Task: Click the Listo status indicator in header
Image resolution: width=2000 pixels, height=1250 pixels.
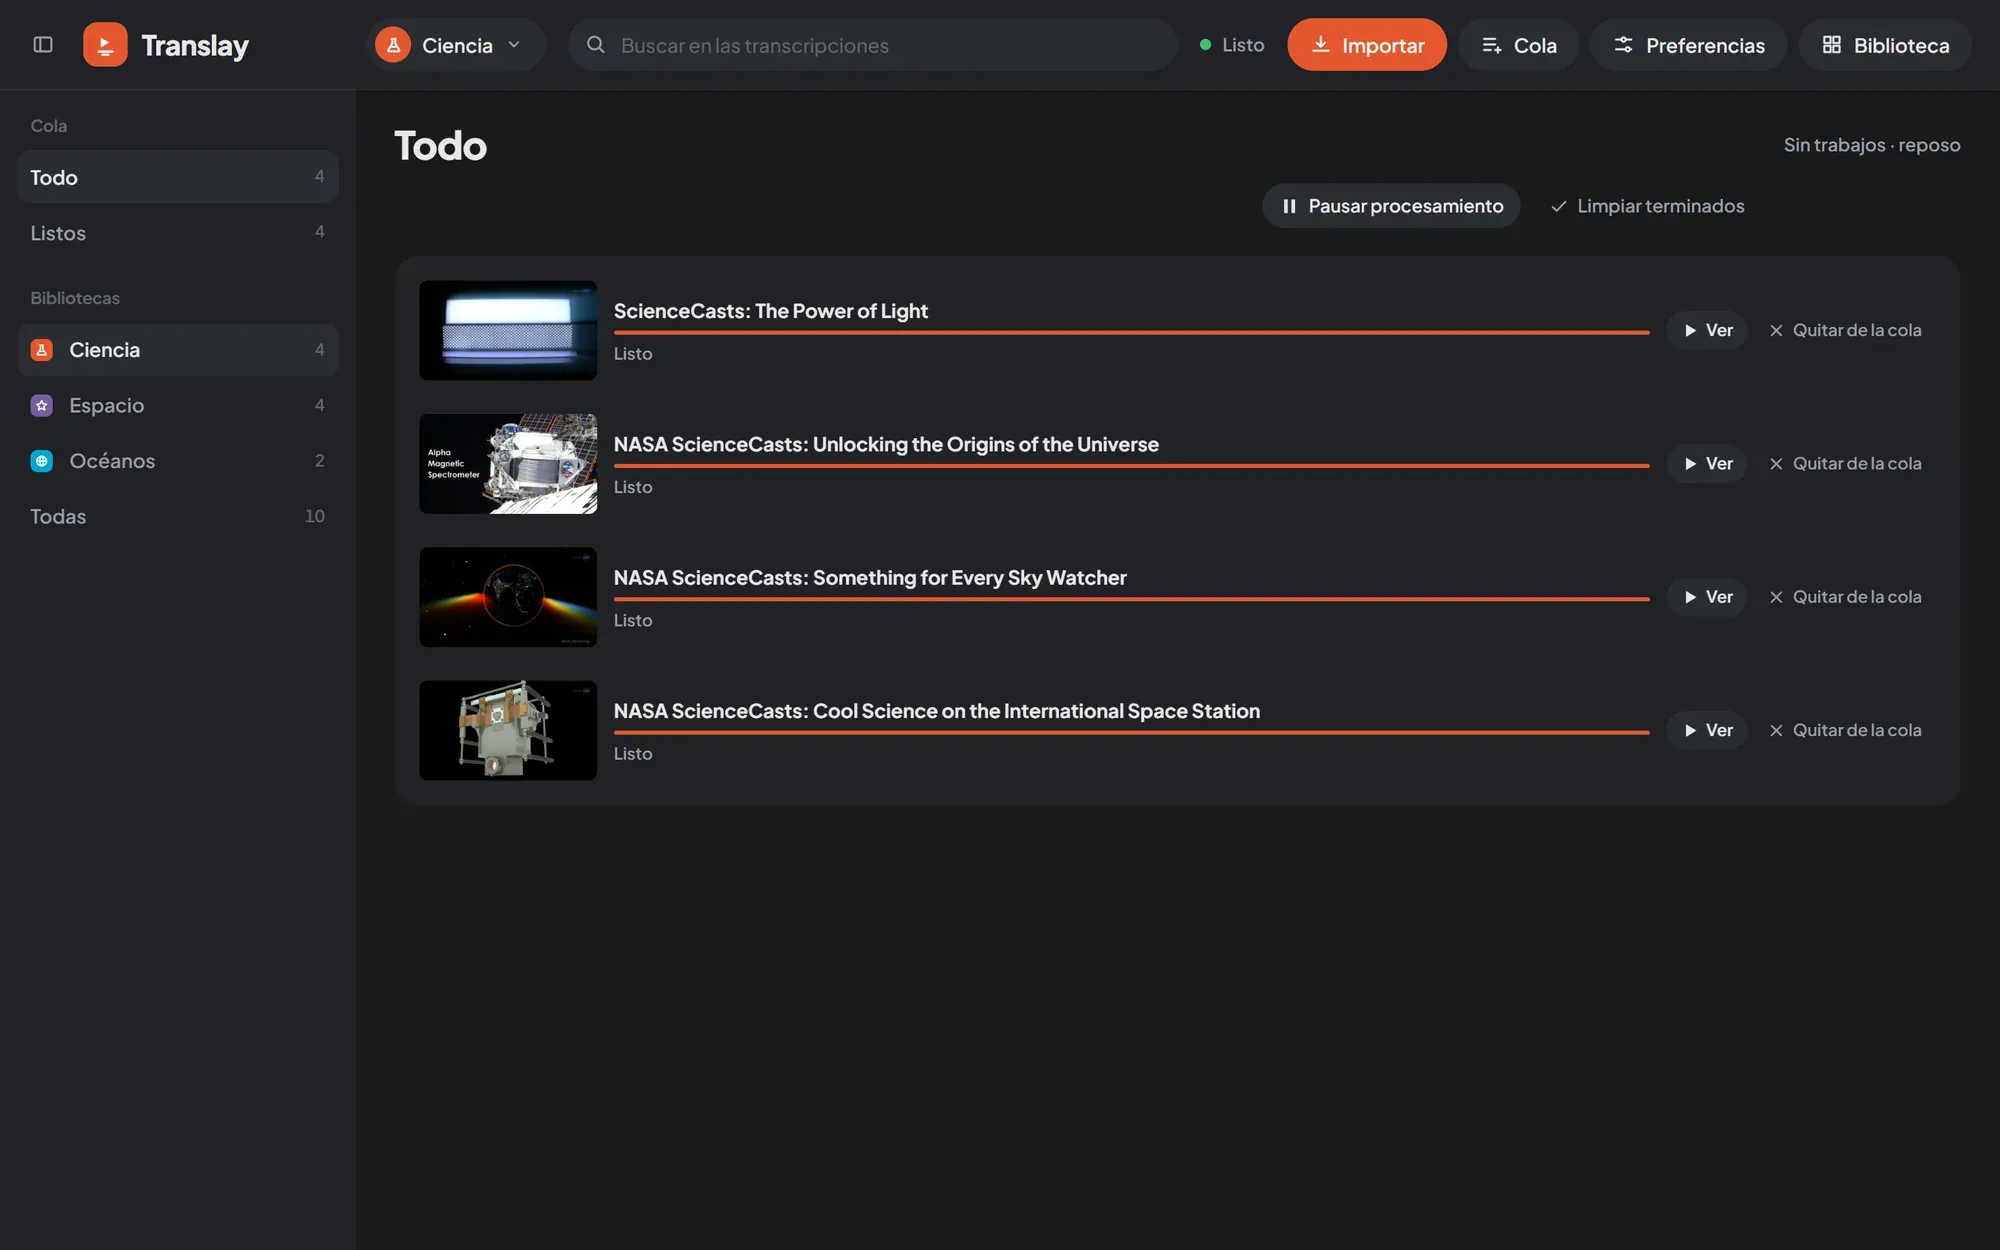Action: pyautogui.click(x=1232, y=45)
